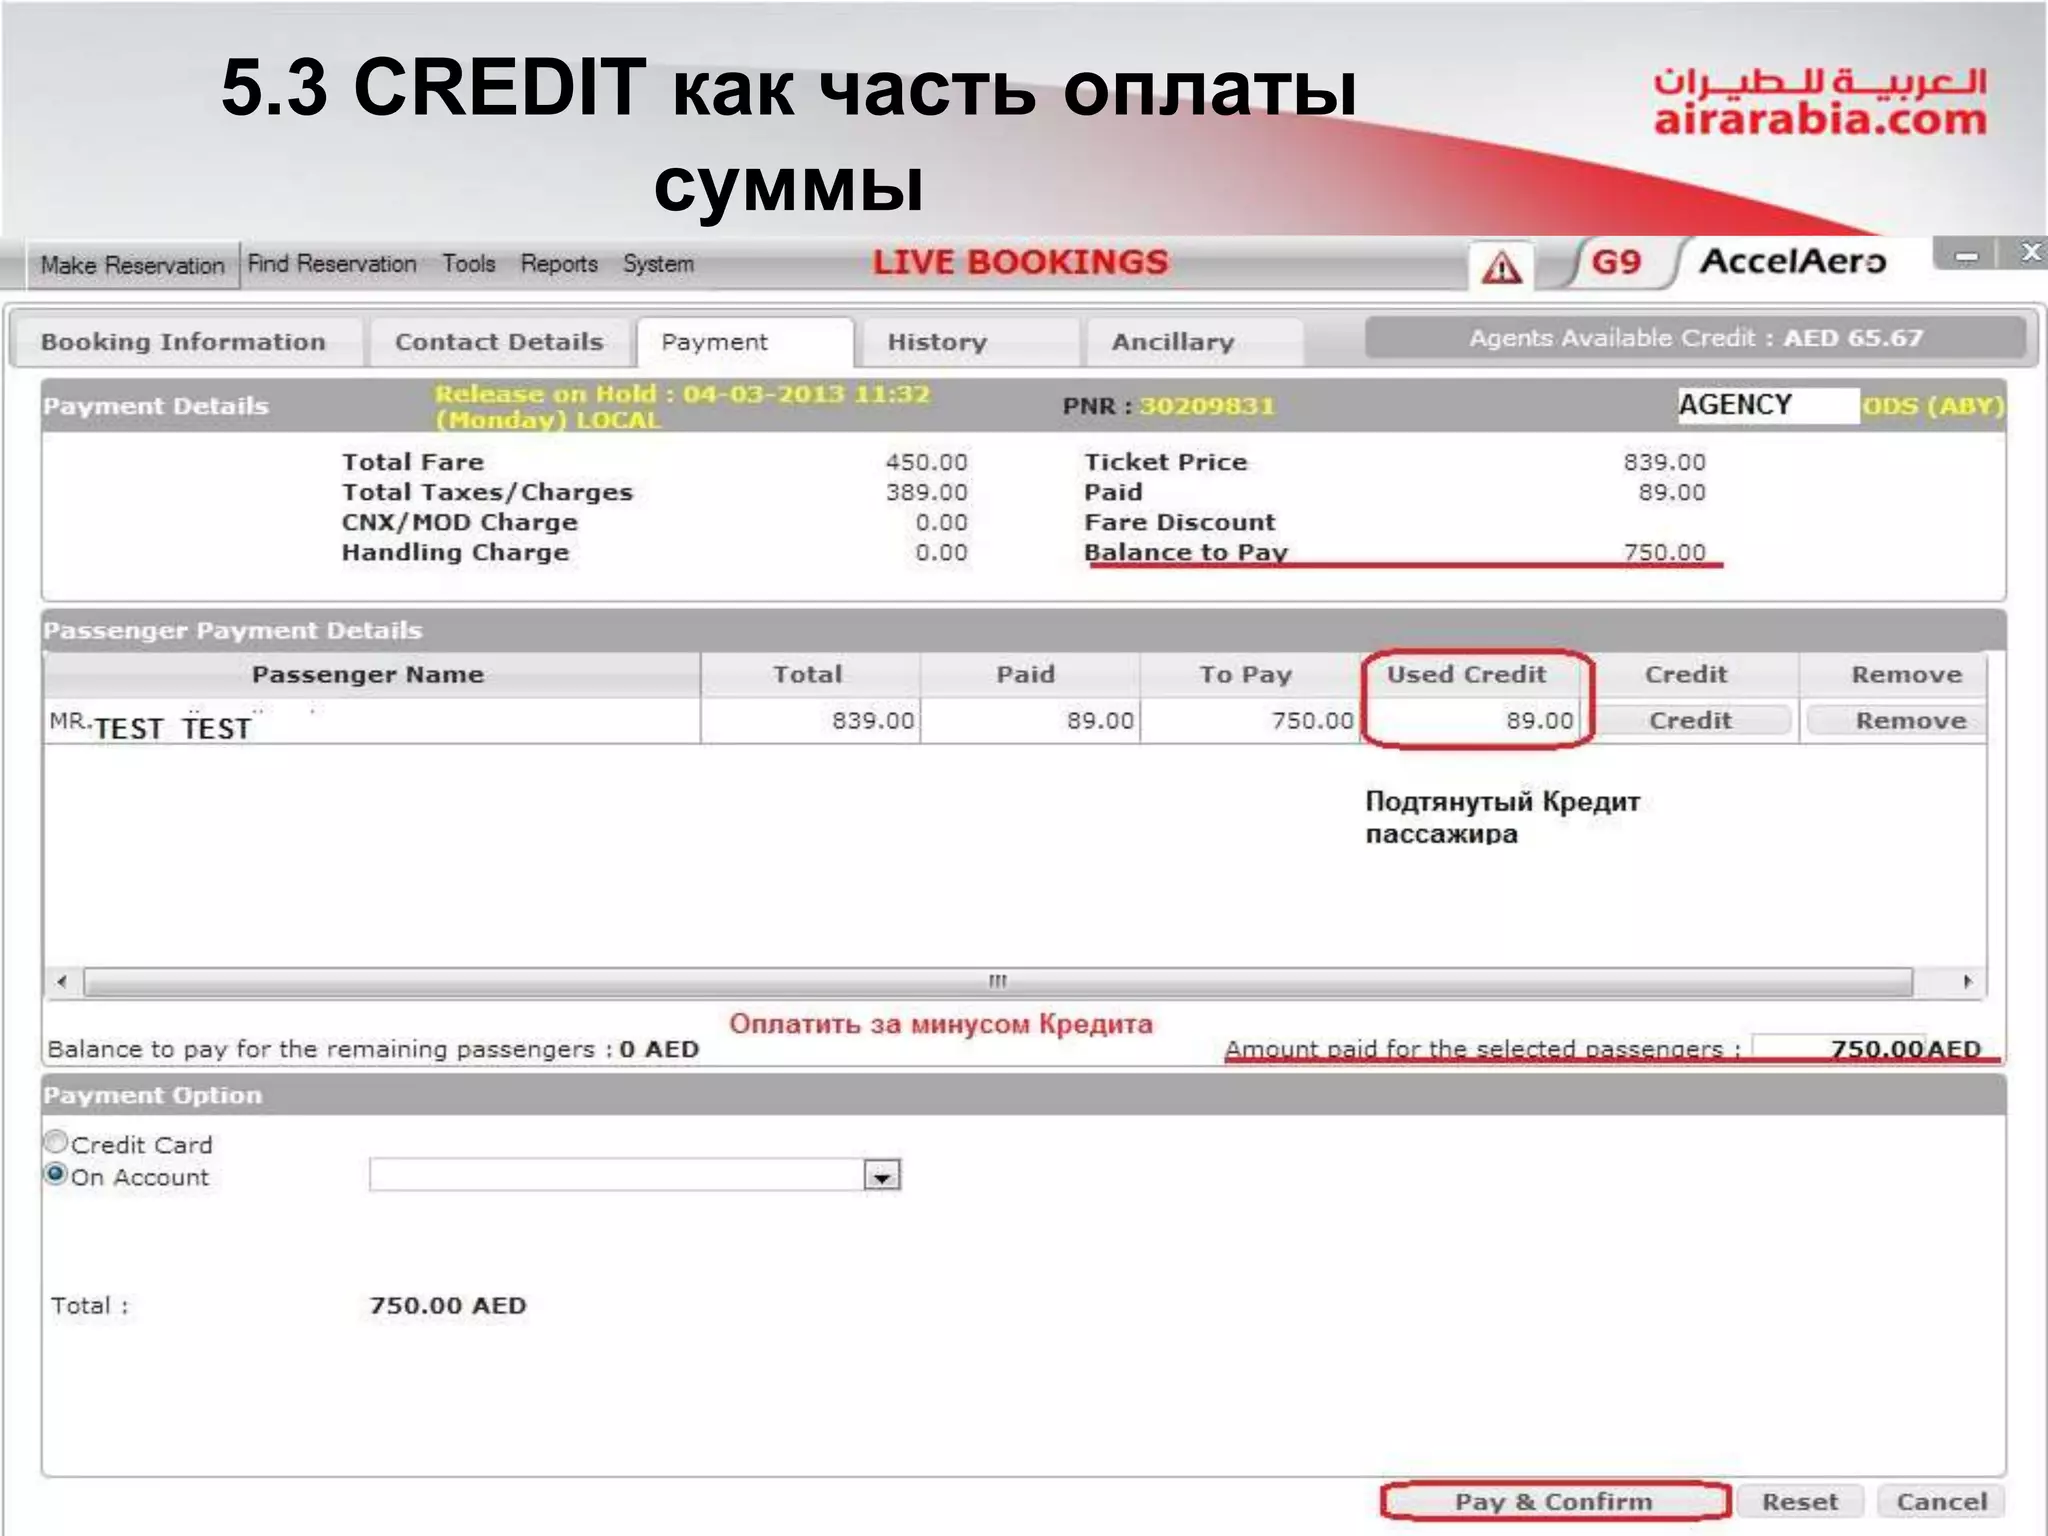Click the To Pay value 750.00 cell
This screenshot has height=1536, width=2048.
[x=1249, y=720]
